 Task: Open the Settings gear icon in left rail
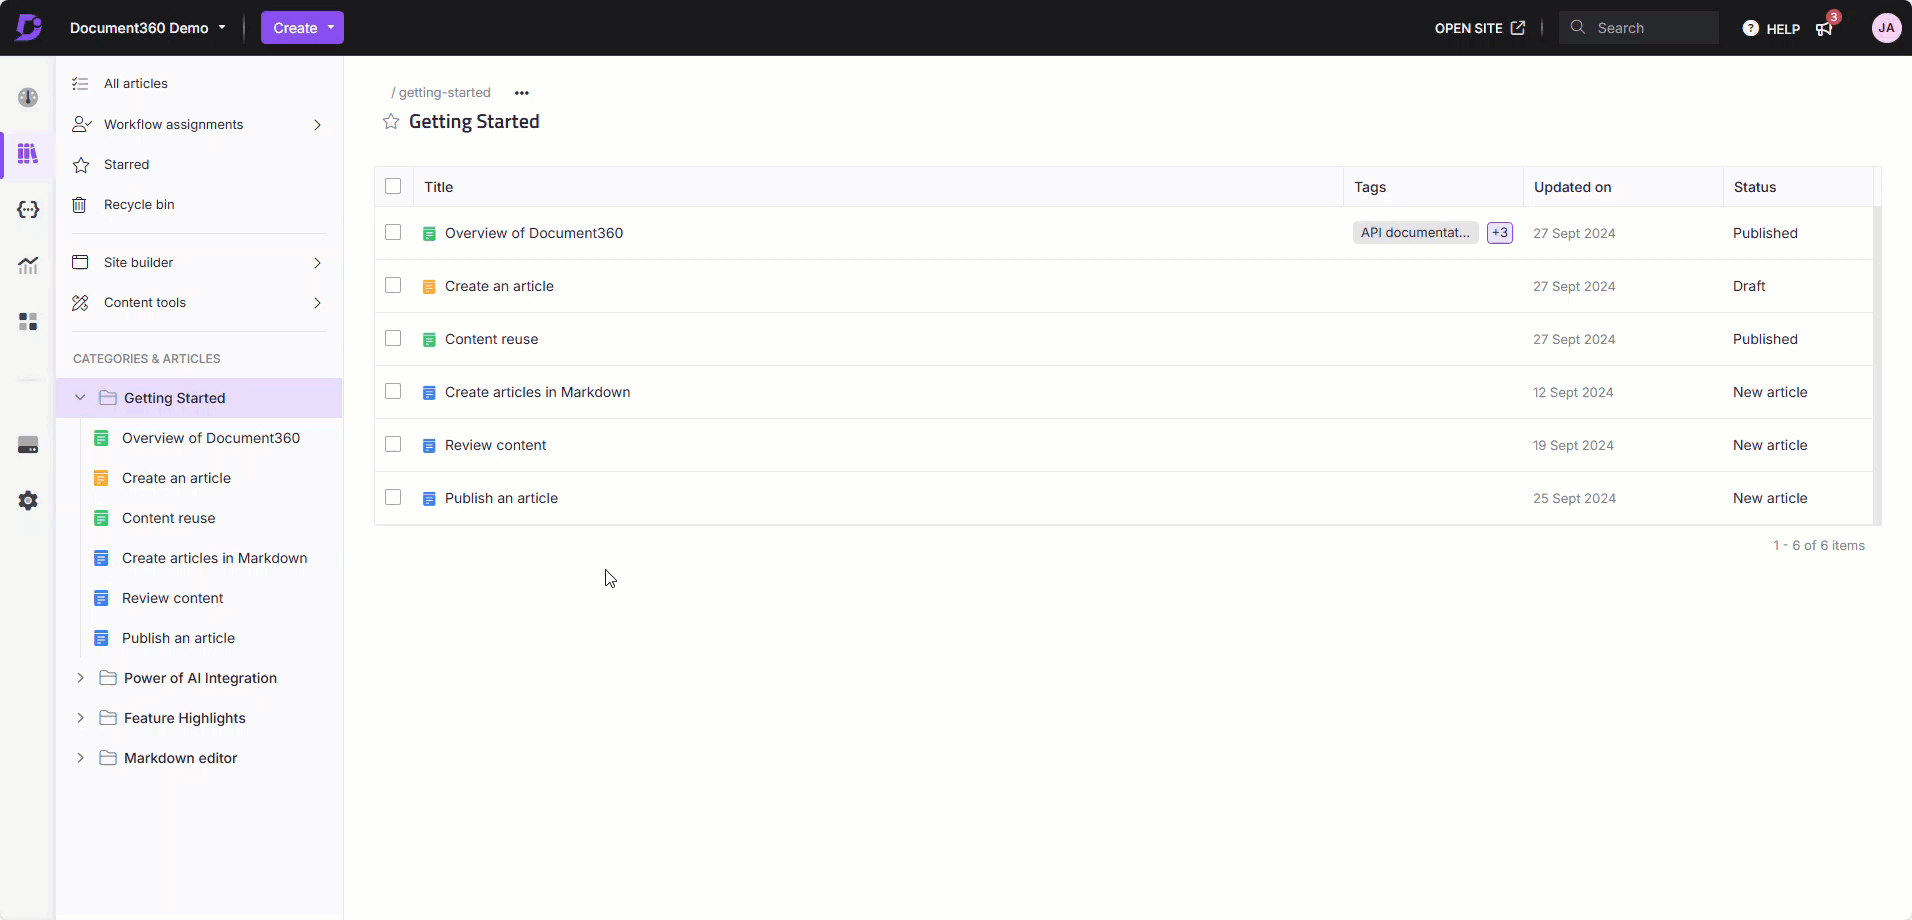click(28, 500)
